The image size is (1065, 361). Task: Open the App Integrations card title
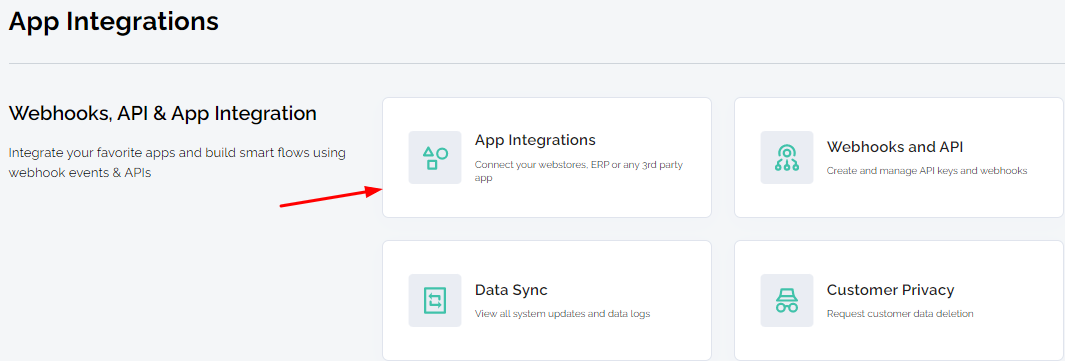coord(535,140)
